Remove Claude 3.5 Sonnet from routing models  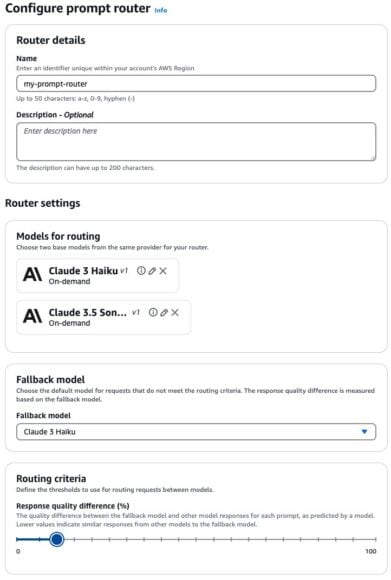point(175,313)
